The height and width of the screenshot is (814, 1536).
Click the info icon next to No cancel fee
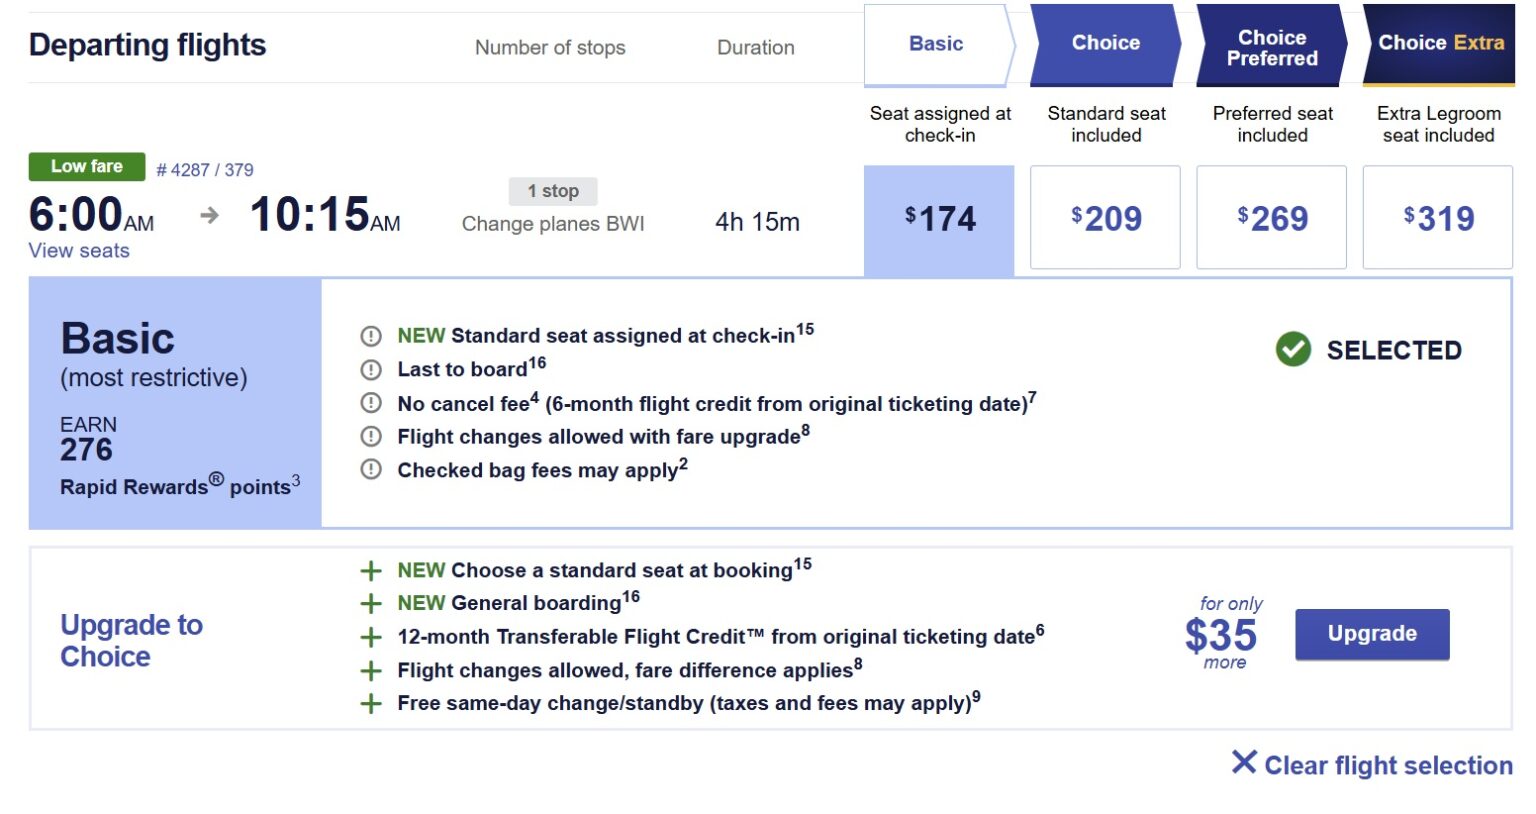(371, 402)
